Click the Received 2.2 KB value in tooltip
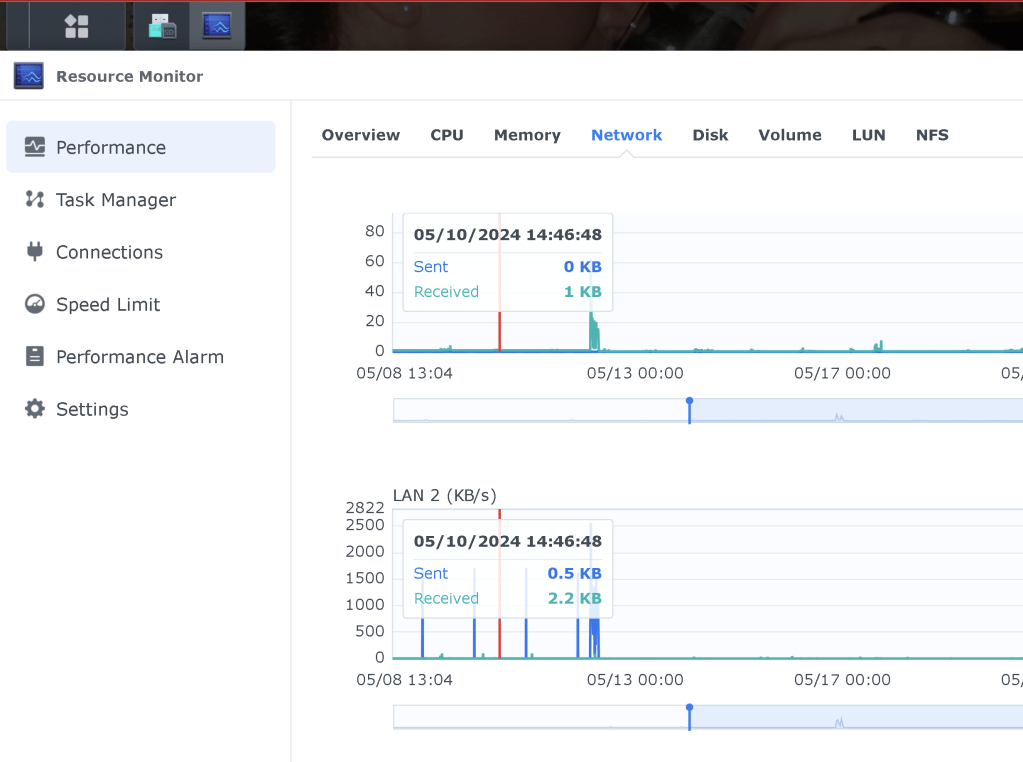This screenshot has height=762, width=1023. click(574, 598)
